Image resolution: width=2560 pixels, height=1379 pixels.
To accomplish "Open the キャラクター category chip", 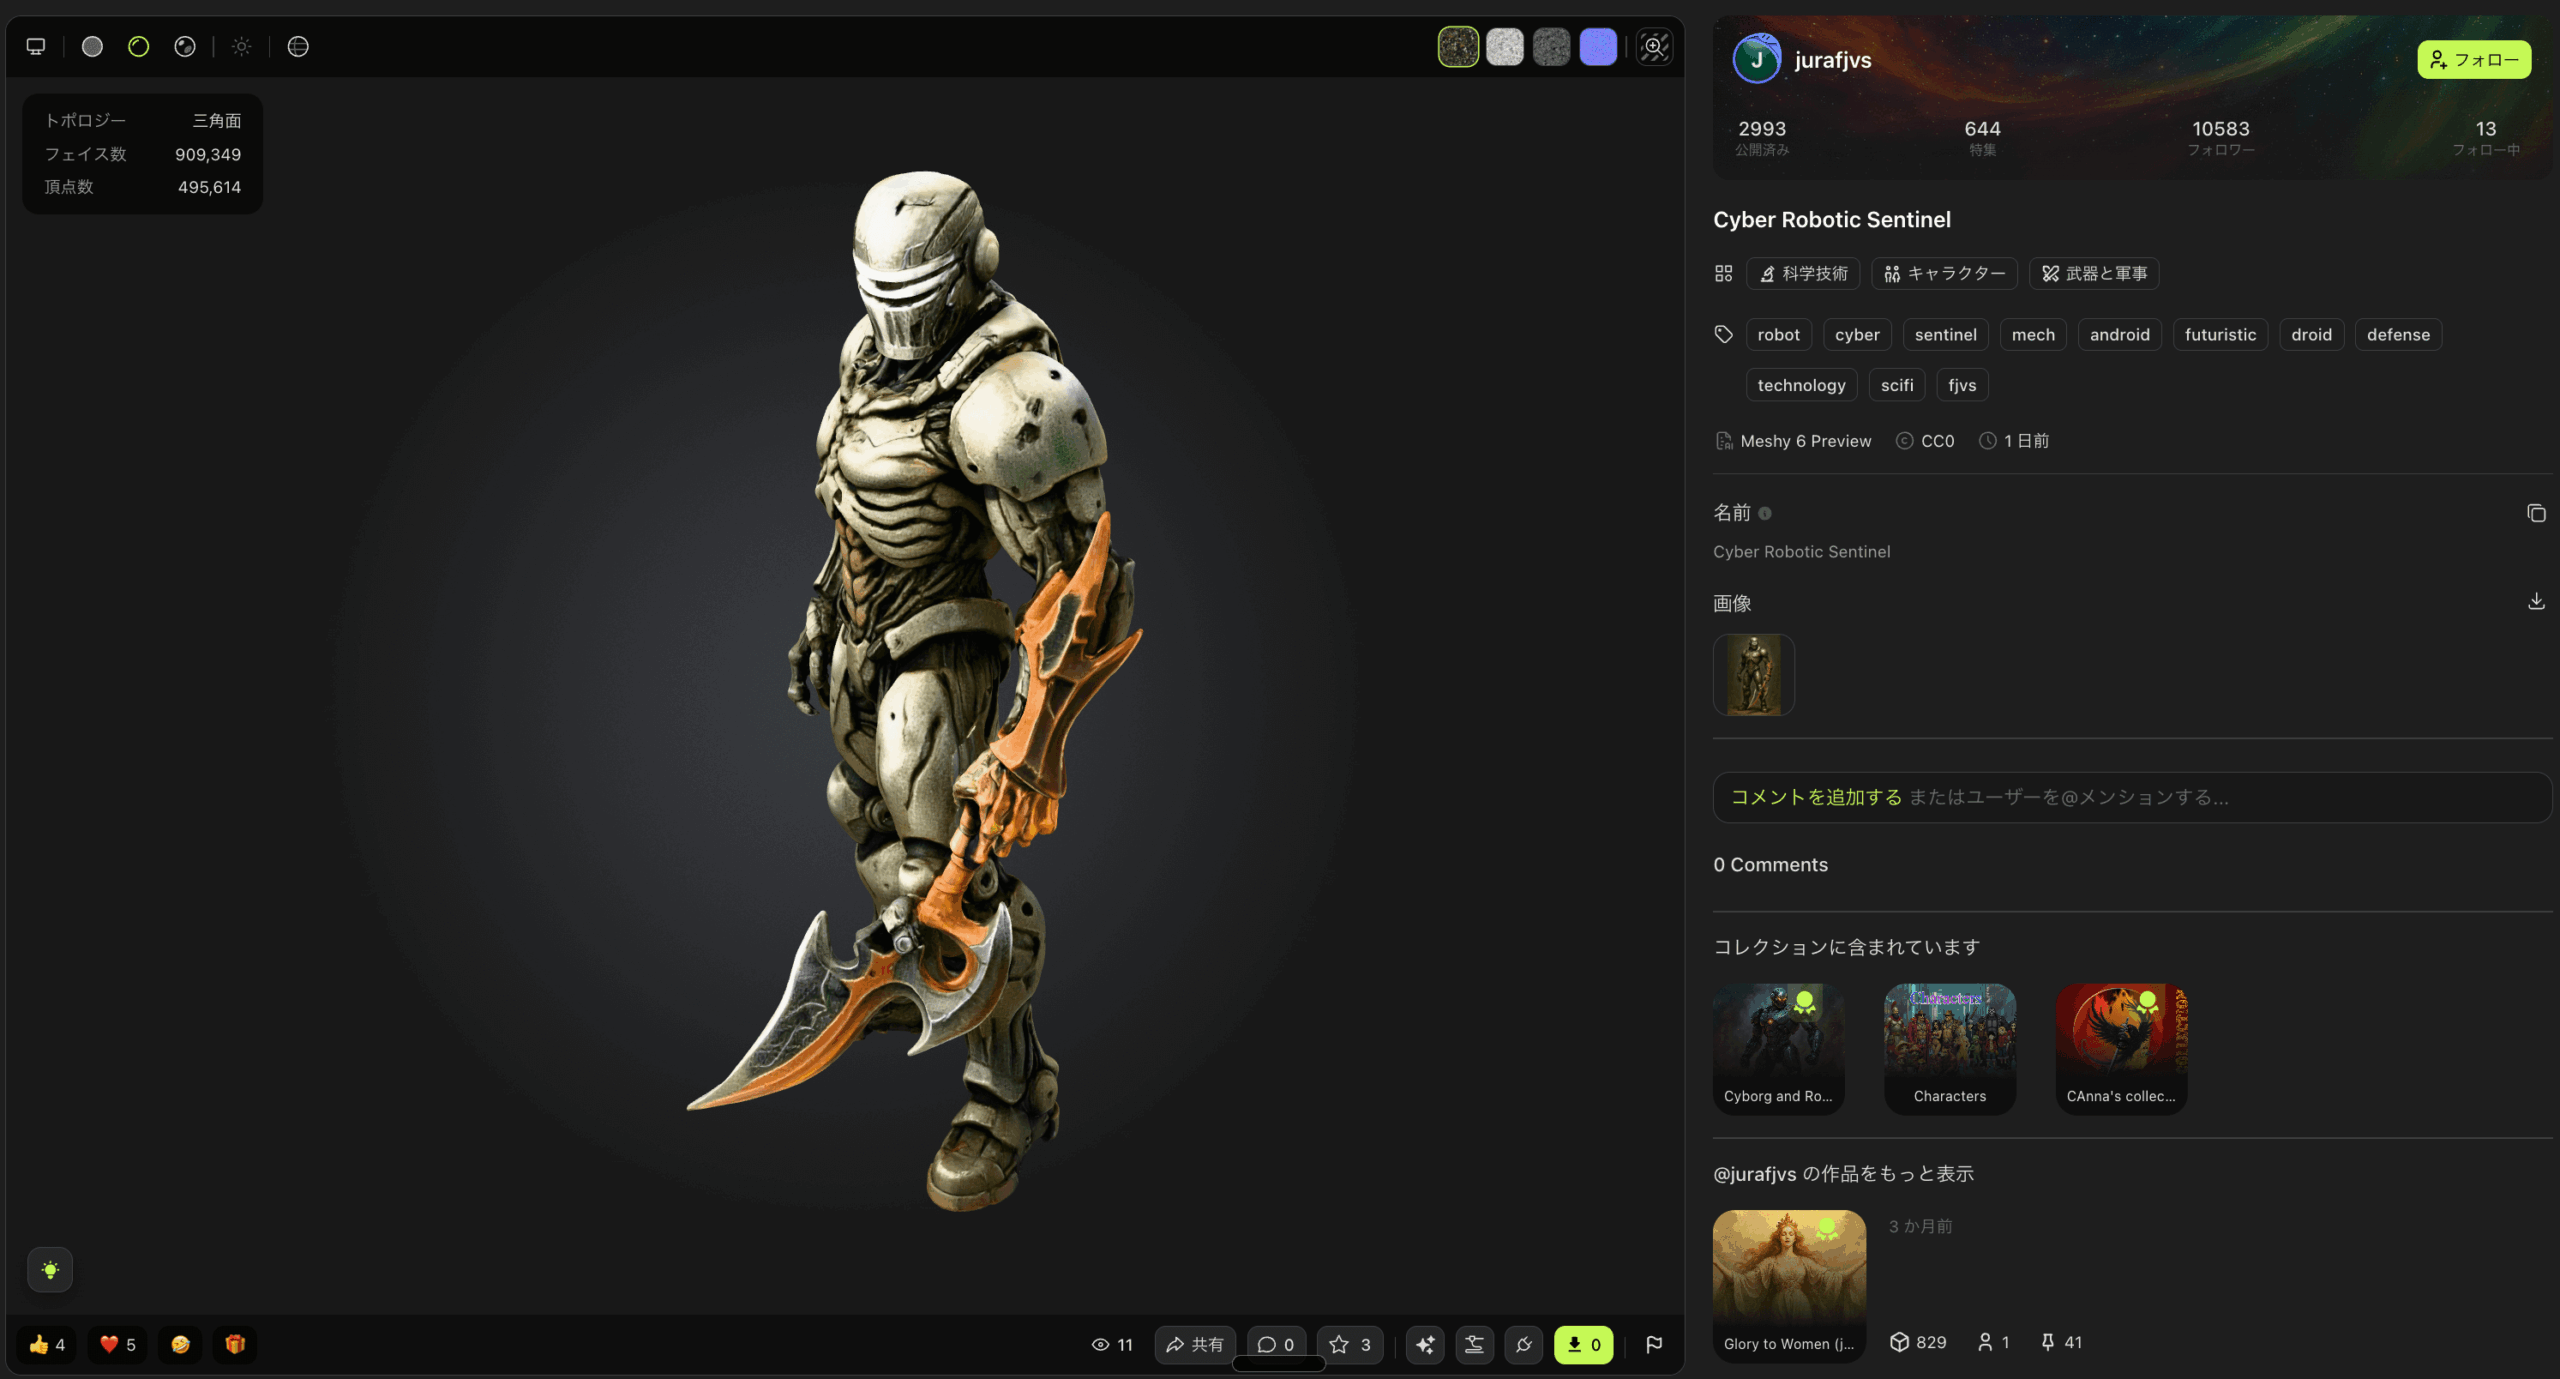I will [1944, 274].
